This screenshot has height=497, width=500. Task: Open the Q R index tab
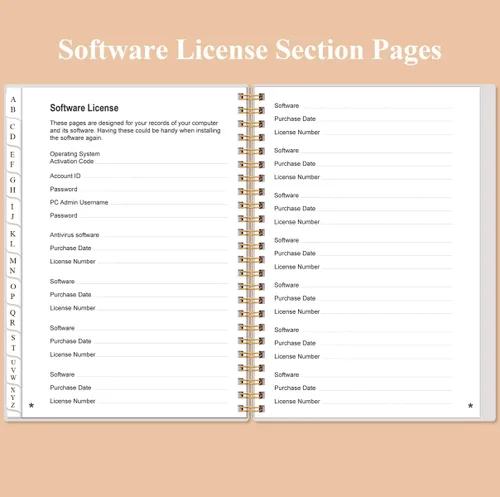13,318
